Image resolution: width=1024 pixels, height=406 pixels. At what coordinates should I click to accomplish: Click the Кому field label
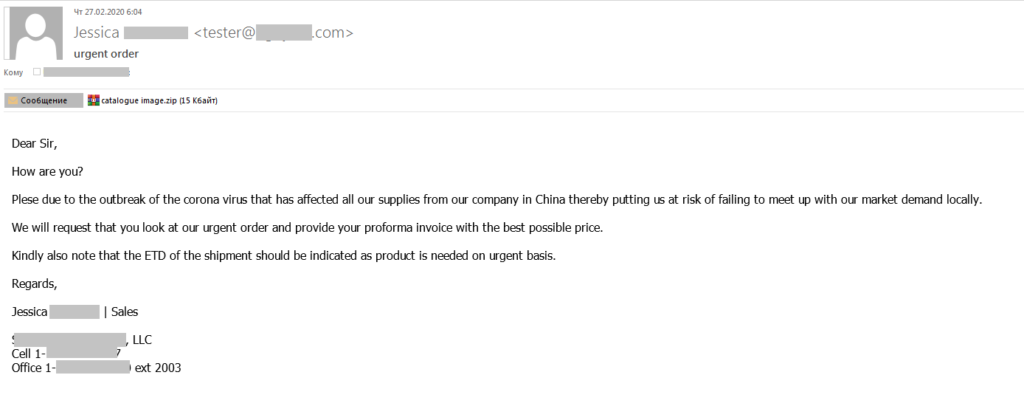[x=16, y=72]
